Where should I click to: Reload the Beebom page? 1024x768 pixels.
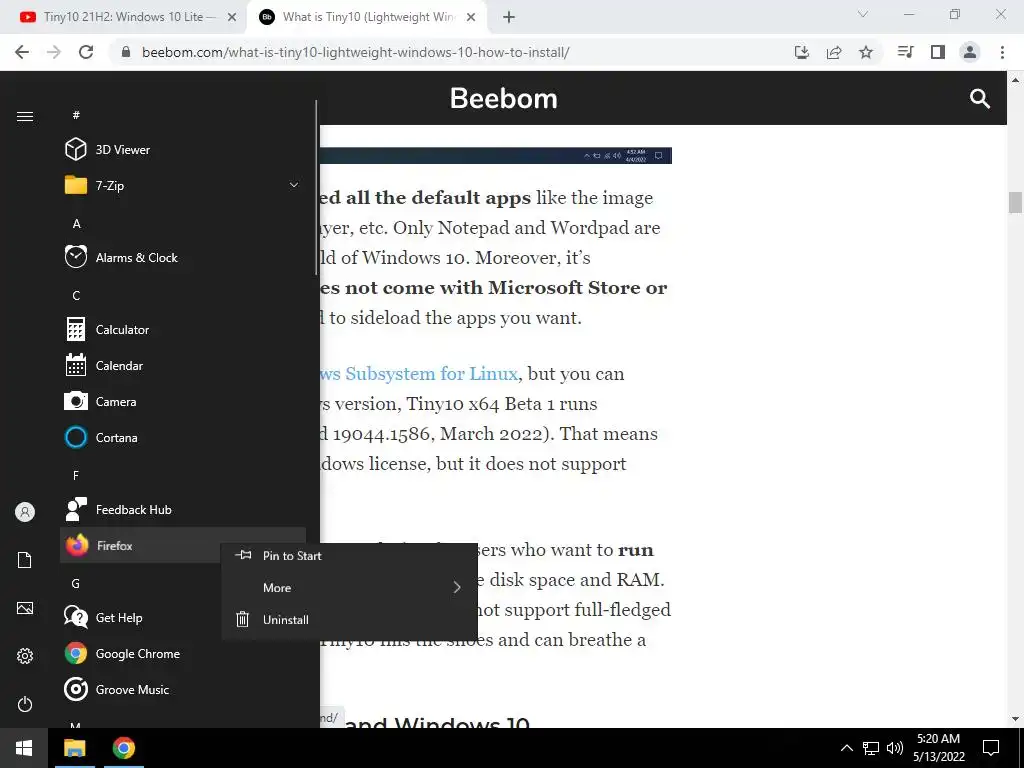tap(86, 52)
